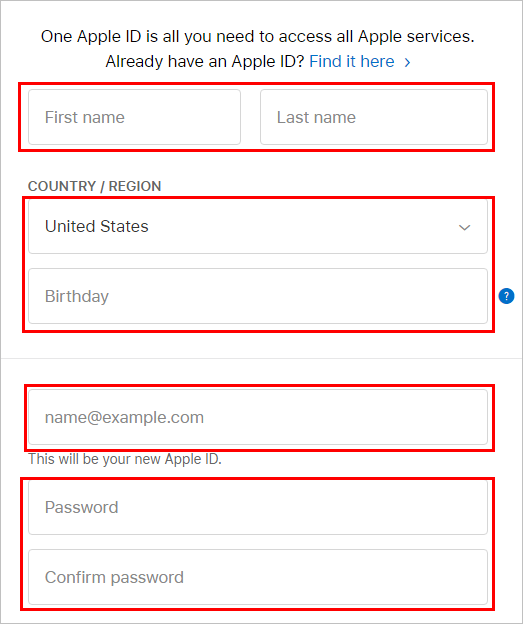Image resolution: width=523 pixels, height=624 pixels.
Task: Click the United States text in selector
Action: pyautogui.click(x=97, y=226)
